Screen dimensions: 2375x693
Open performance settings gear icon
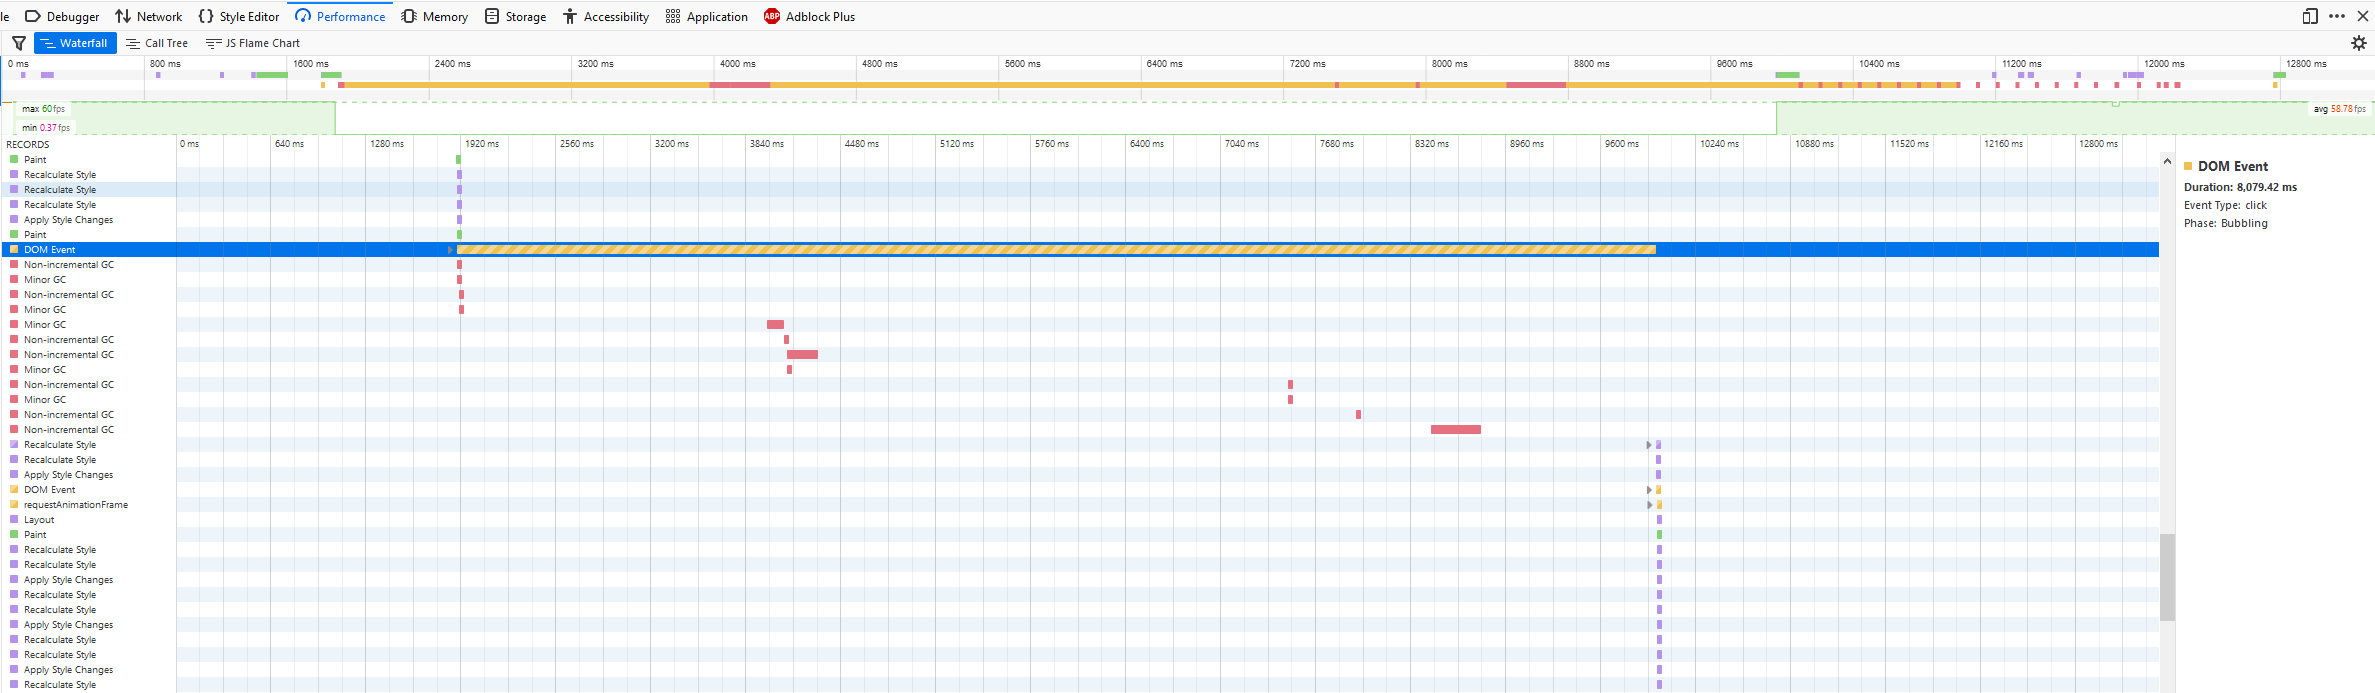tap(2359, 43)
